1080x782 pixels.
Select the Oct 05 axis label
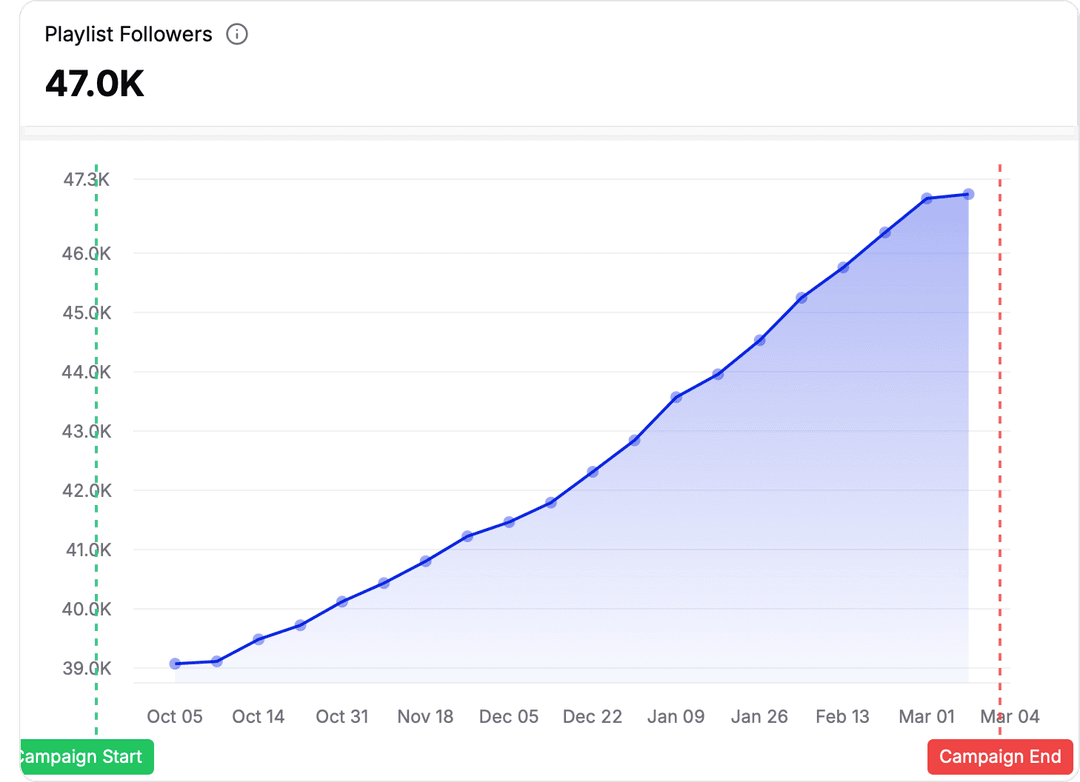click(x=175, y=716)
